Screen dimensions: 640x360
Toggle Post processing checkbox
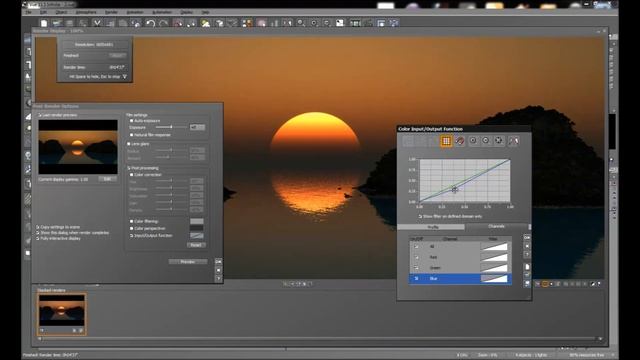coord(129,168)
